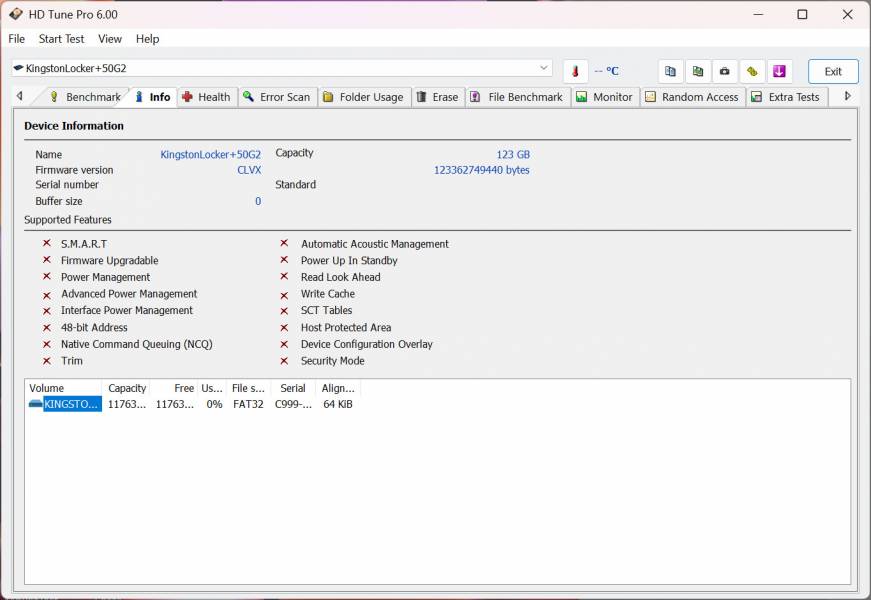Click the KINGSTO... volume drive icon
Screen dimensions: 871x600
pos(36,404)
